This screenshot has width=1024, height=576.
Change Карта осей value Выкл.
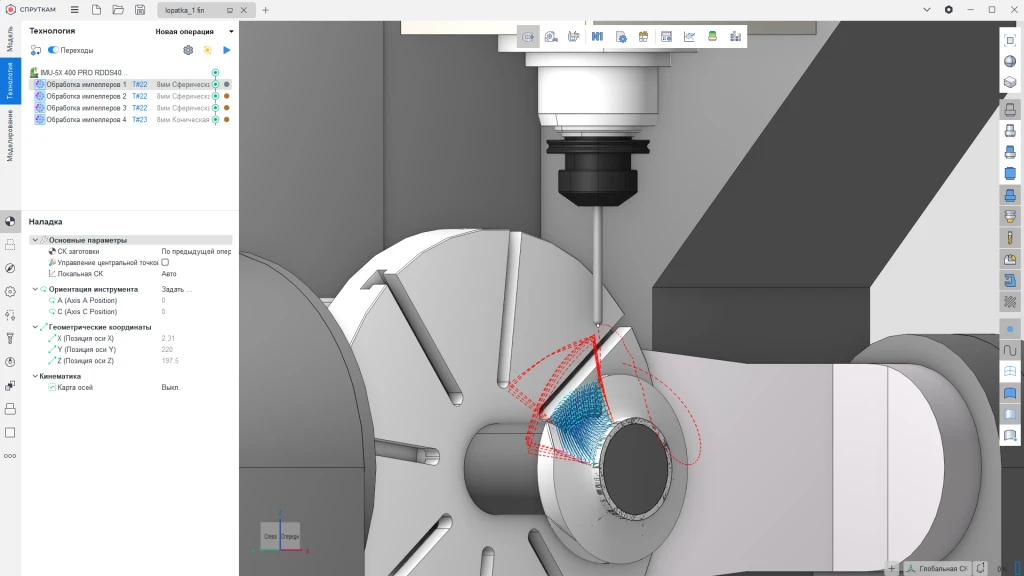(170, 387)
